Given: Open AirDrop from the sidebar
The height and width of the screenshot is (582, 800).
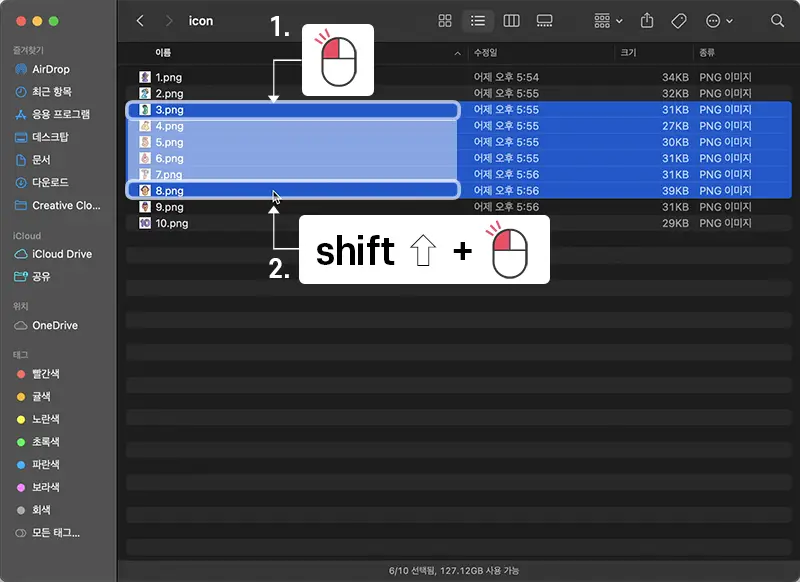Looking at the screenshot, I should point(52,67).
